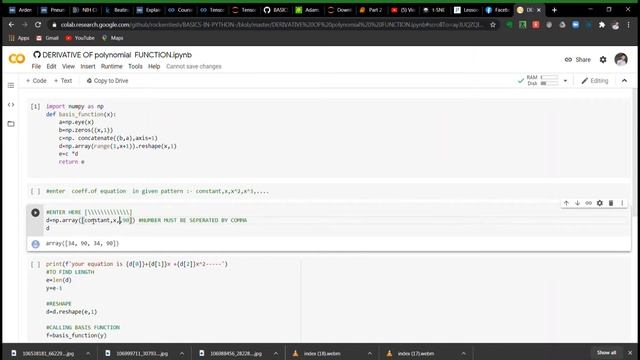Open the Tools menu
Screen dimensions: 640x360
tap(135, 67)
